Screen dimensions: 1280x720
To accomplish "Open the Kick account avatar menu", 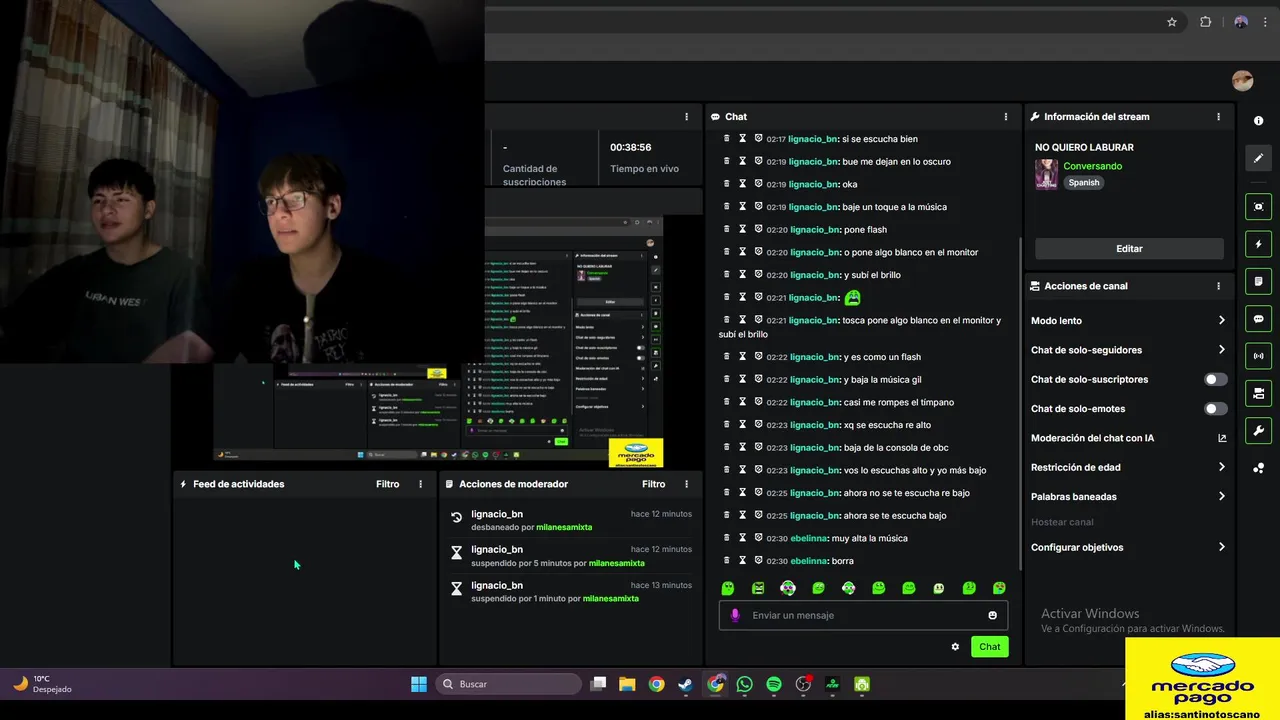I will click(x=1242, y=81).
